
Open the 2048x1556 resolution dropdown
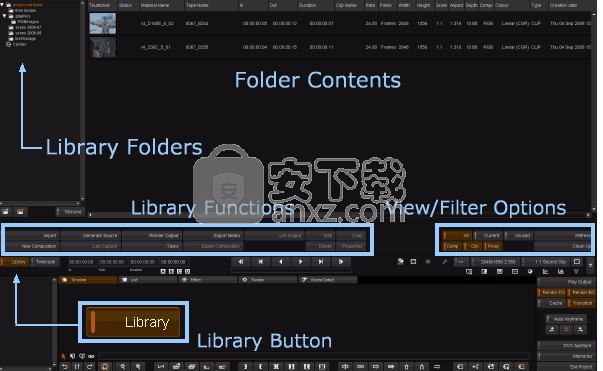coord(496,262)
